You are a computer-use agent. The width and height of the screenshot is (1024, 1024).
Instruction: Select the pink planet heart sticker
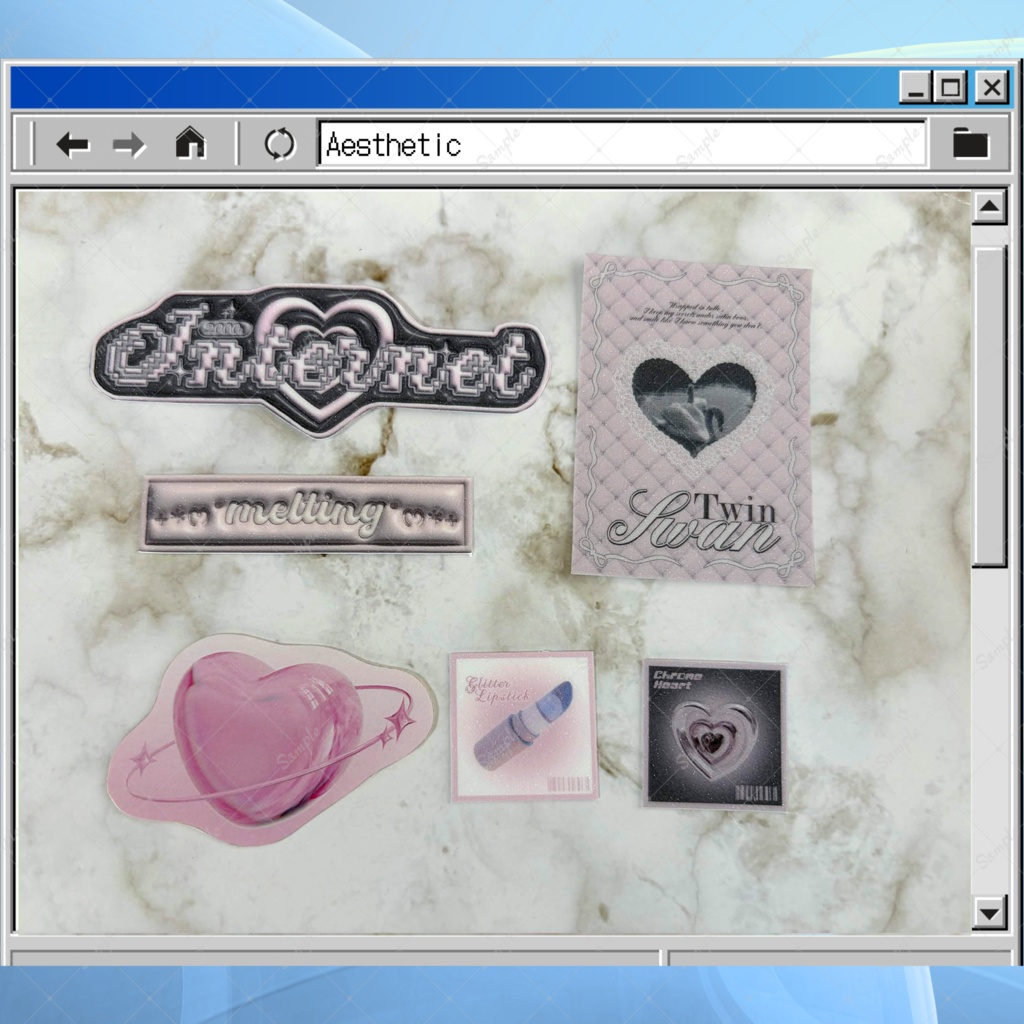coord(272,739)
